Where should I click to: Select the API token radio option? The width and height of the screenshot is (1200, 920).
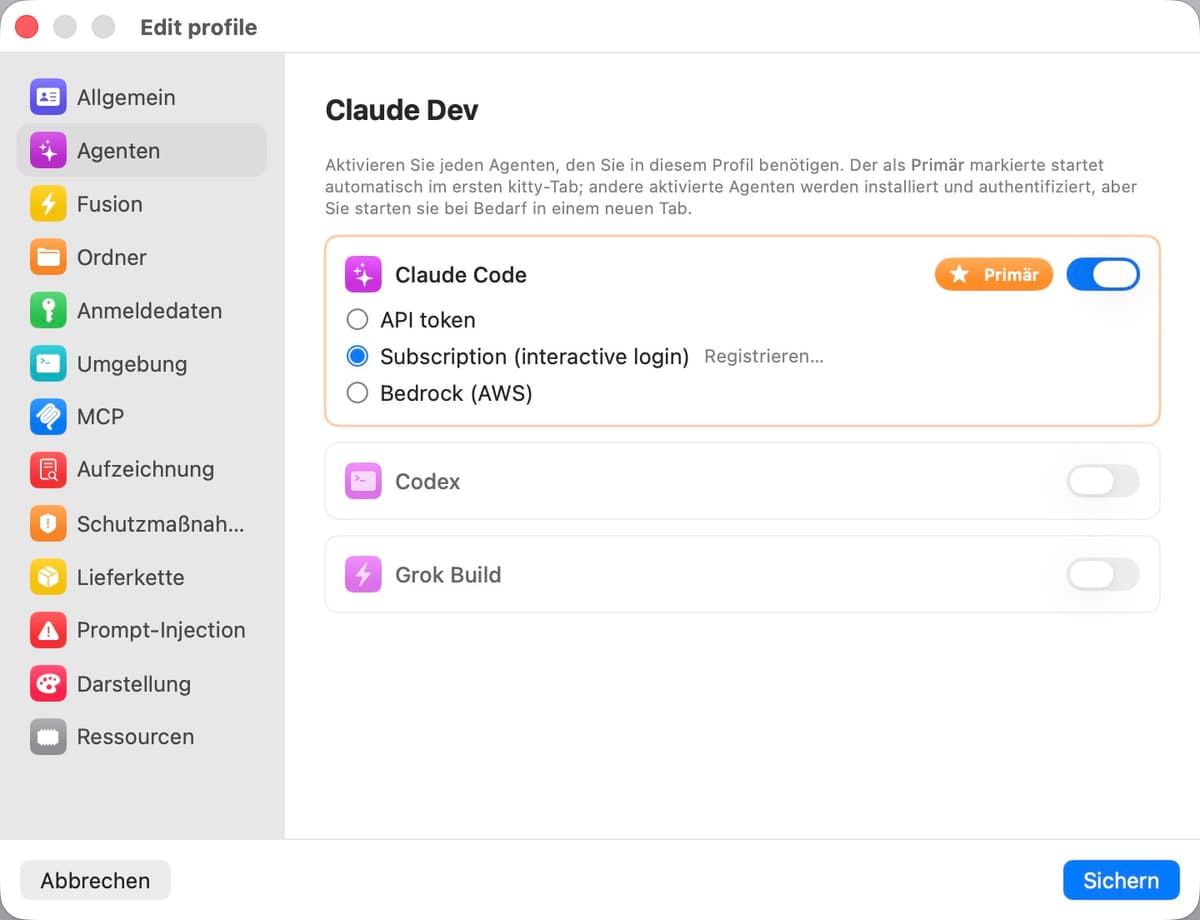[x=357, y=320]
